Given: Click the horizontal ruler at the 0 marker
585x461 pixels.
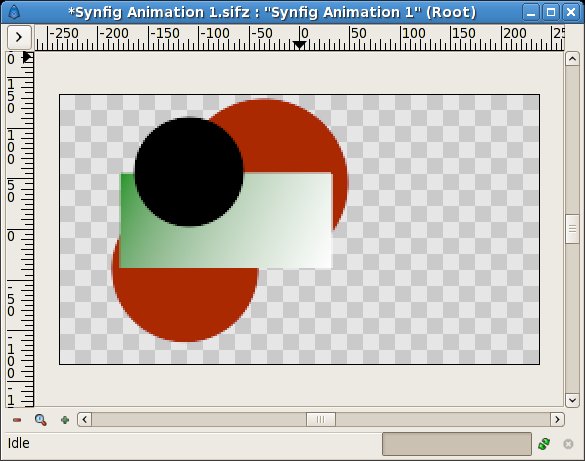Looking at the screenshot, I should pyautogui.click(x=300, y=38).
